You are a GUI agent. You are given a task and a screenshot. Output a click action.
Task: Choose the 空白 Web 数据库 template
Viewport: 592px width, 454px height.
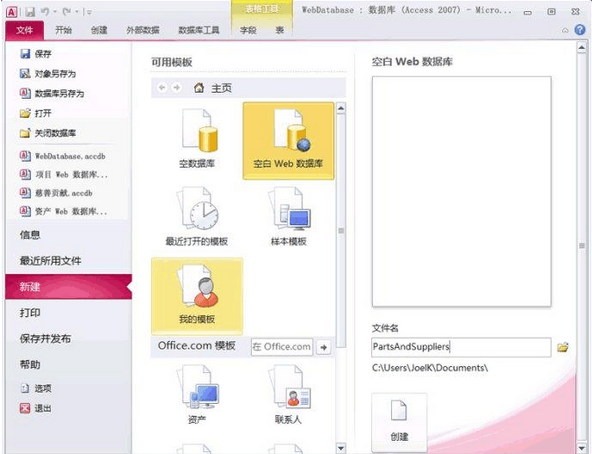[x=288, y=141]
